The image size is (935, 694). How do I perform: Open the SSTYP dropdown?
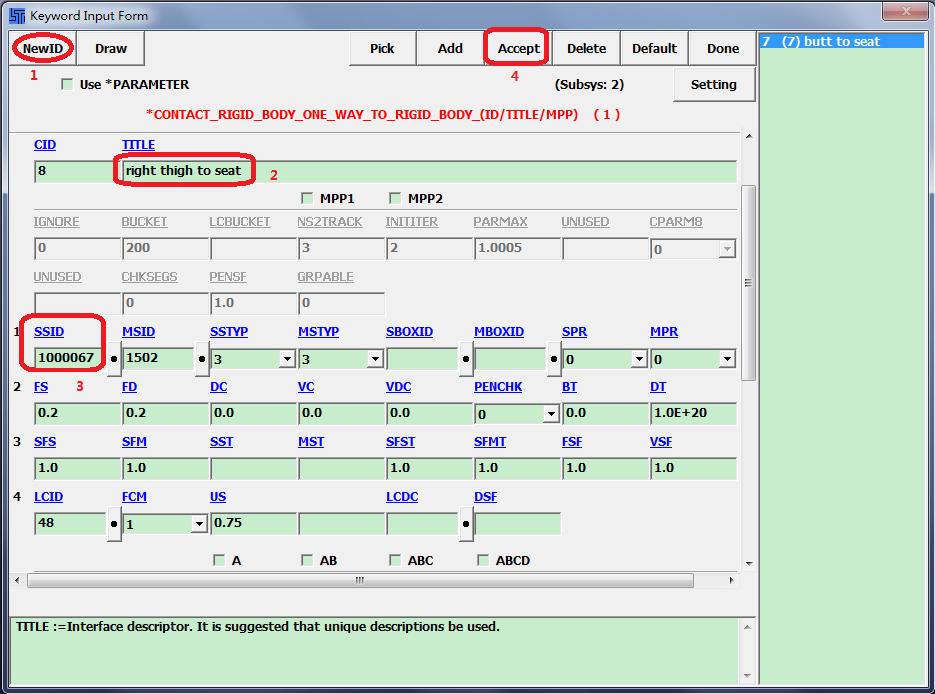click(x=288, y=359)
